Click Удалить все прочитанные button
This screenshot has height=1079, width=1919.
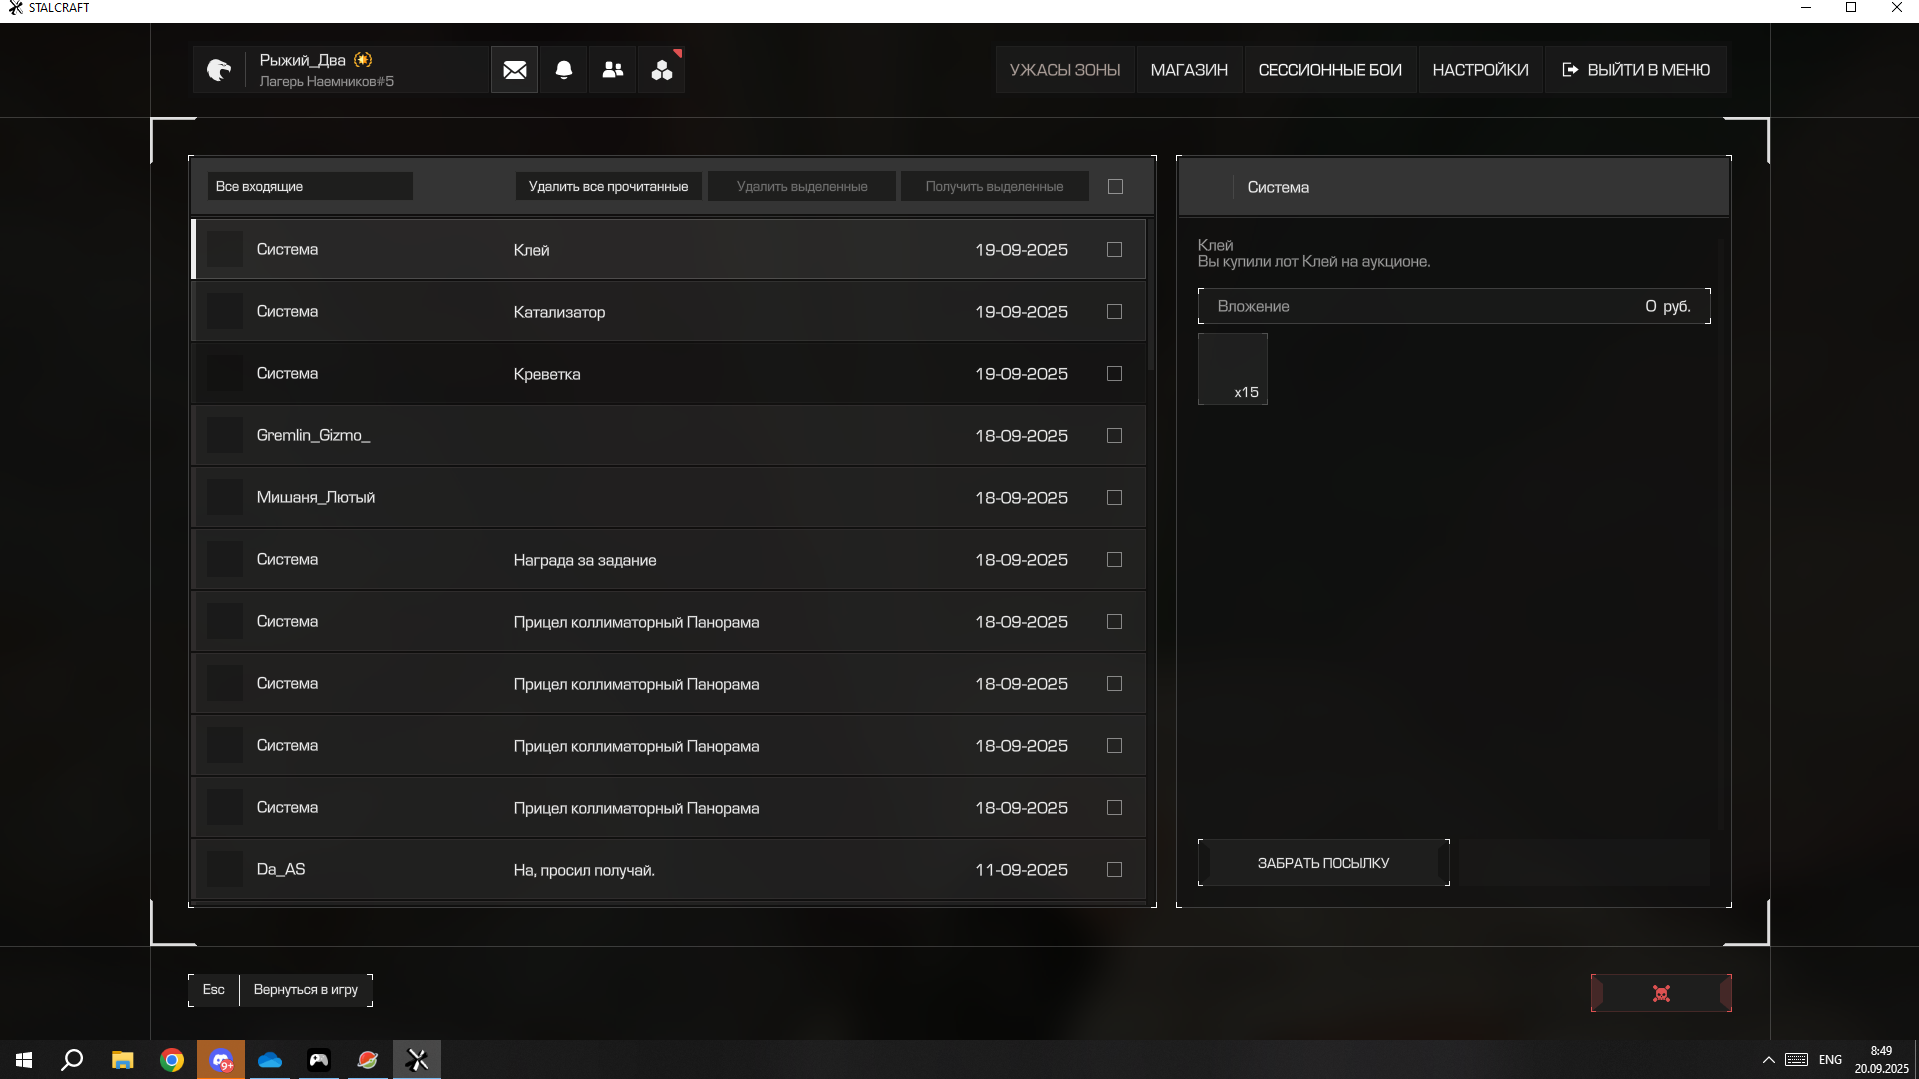coord(608,187)
